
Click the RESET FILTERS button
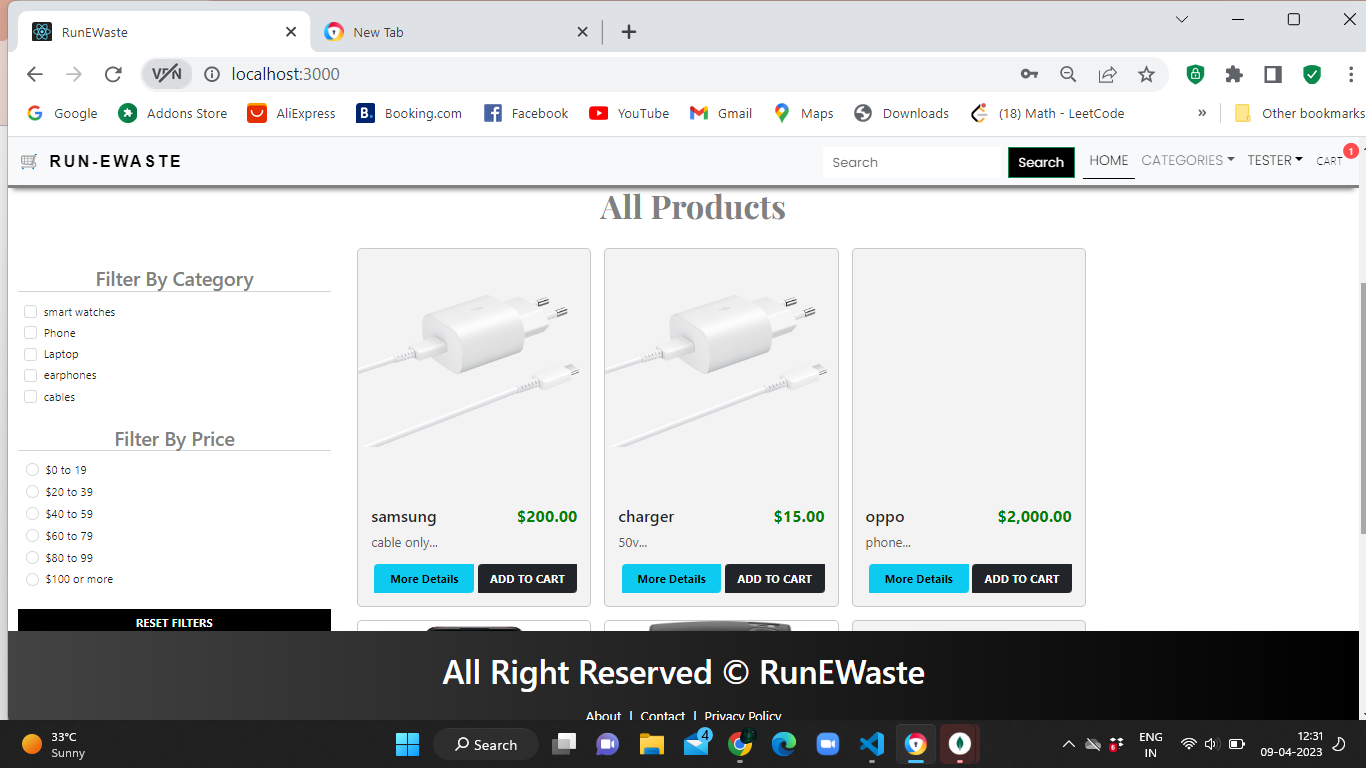(174, 621)
